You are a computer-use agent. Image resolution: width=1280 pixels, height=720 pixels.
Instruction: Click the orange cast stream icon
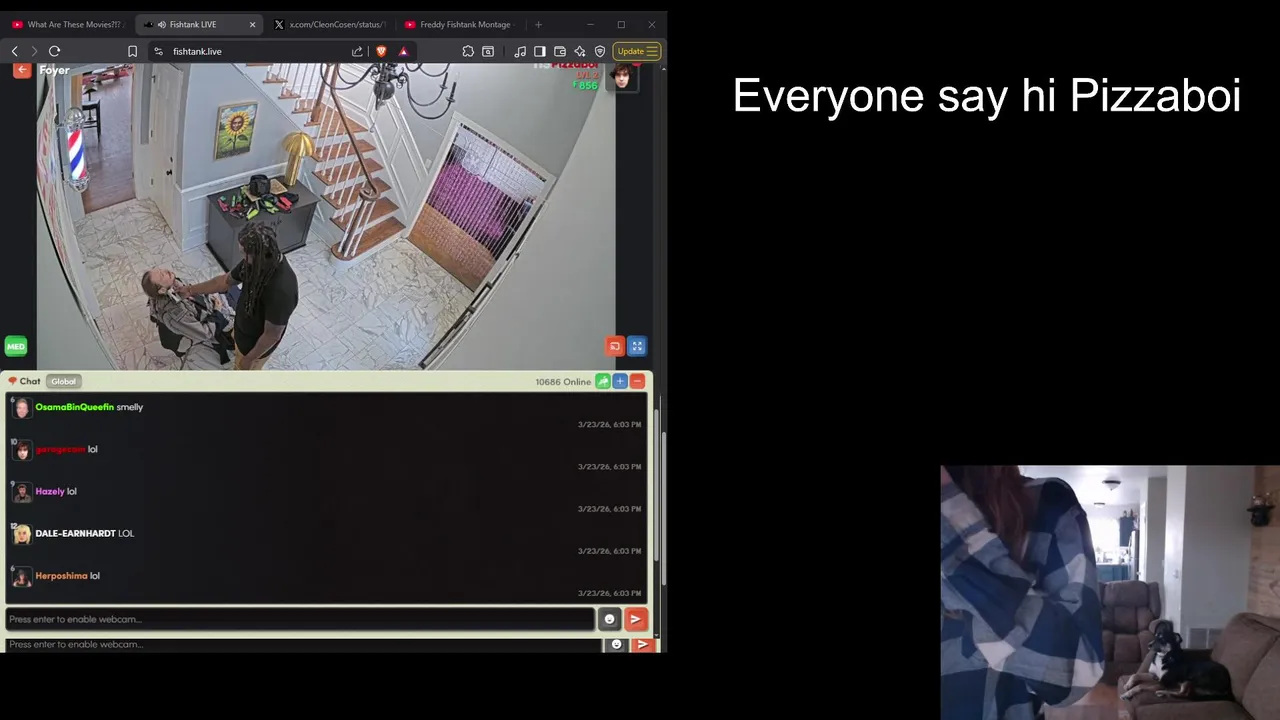(x=615, y=346)
